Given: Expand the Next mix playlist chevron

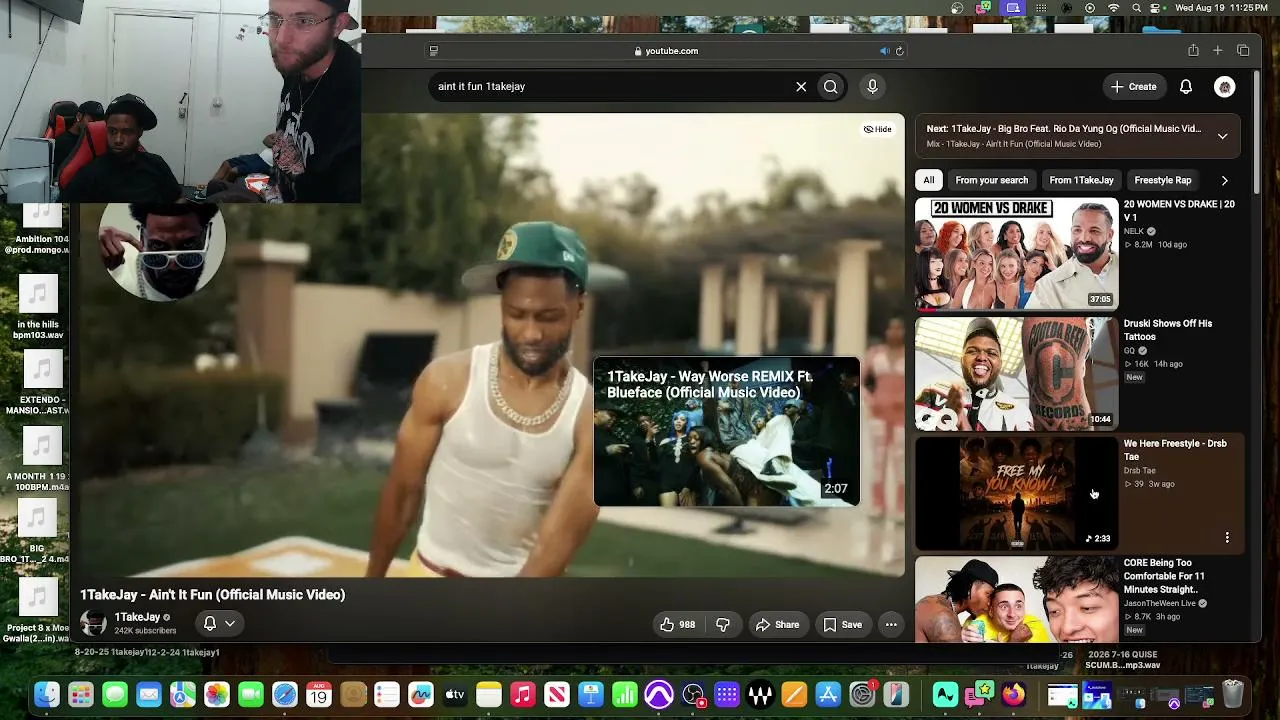Looking at the screenshot, I should [1222, 136].
